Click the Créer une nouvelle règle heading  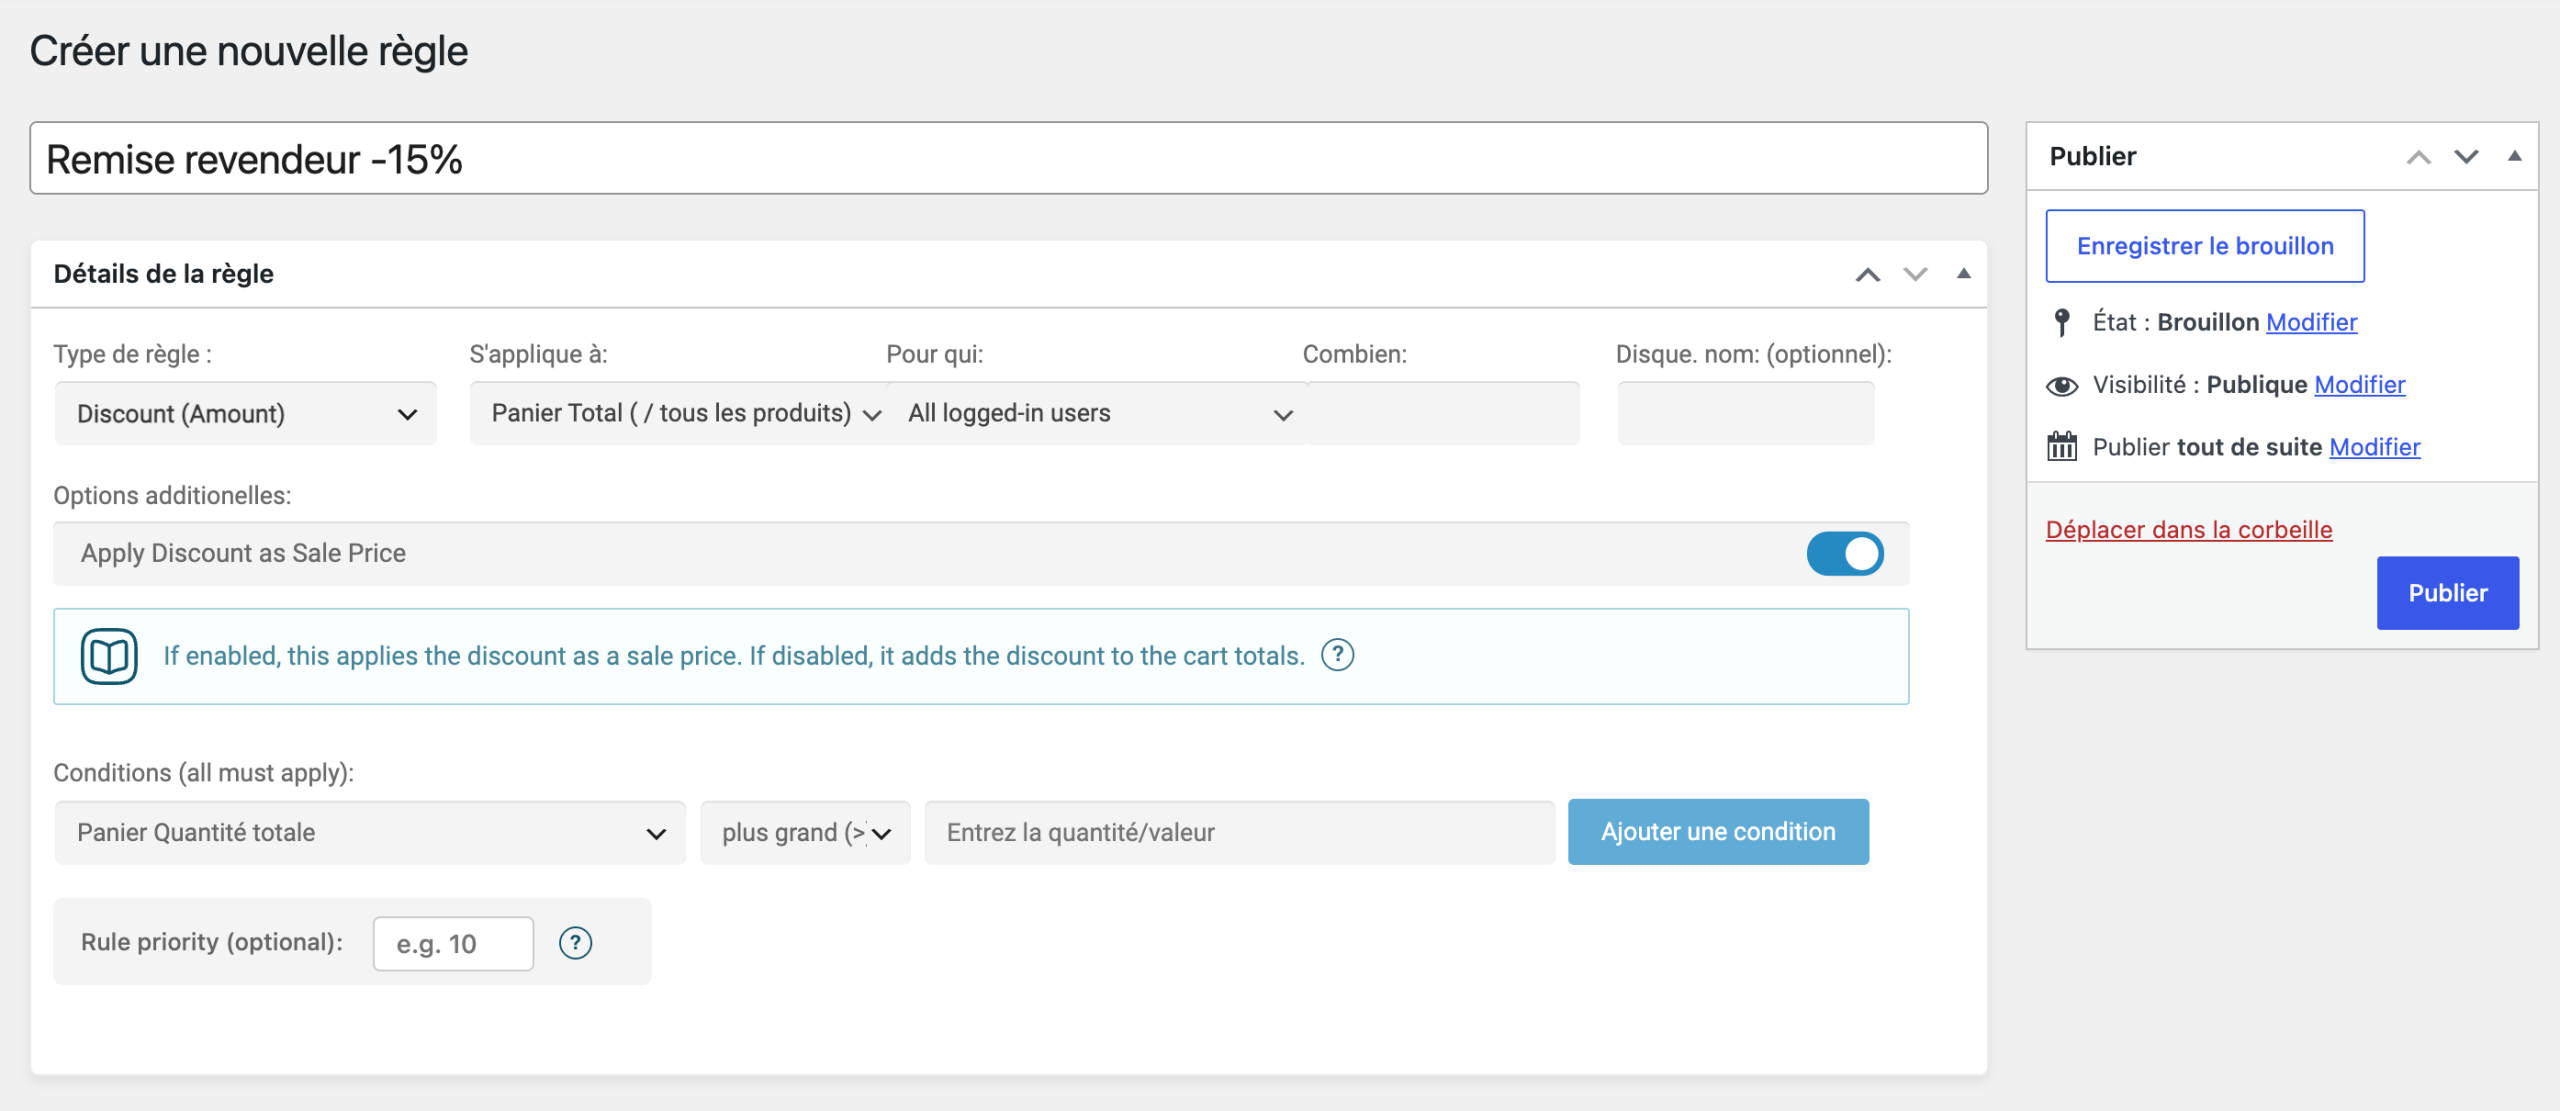coord(248,51)
